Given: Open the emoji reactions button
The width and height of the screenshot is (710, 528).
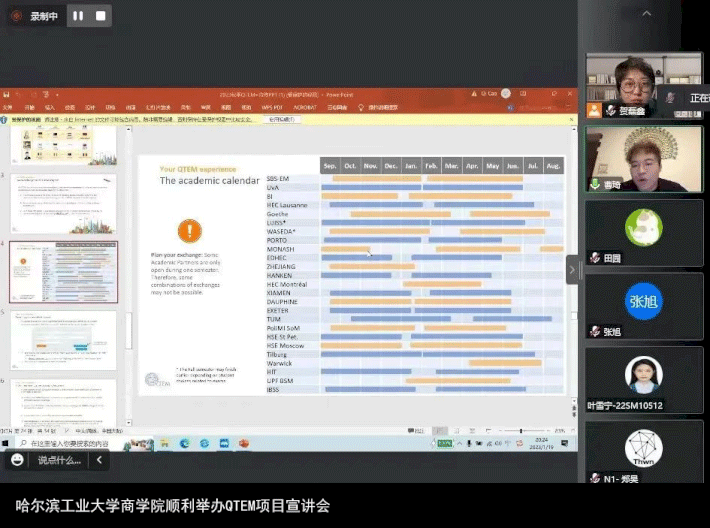Looking at the screenshot, I should [17, 460].
